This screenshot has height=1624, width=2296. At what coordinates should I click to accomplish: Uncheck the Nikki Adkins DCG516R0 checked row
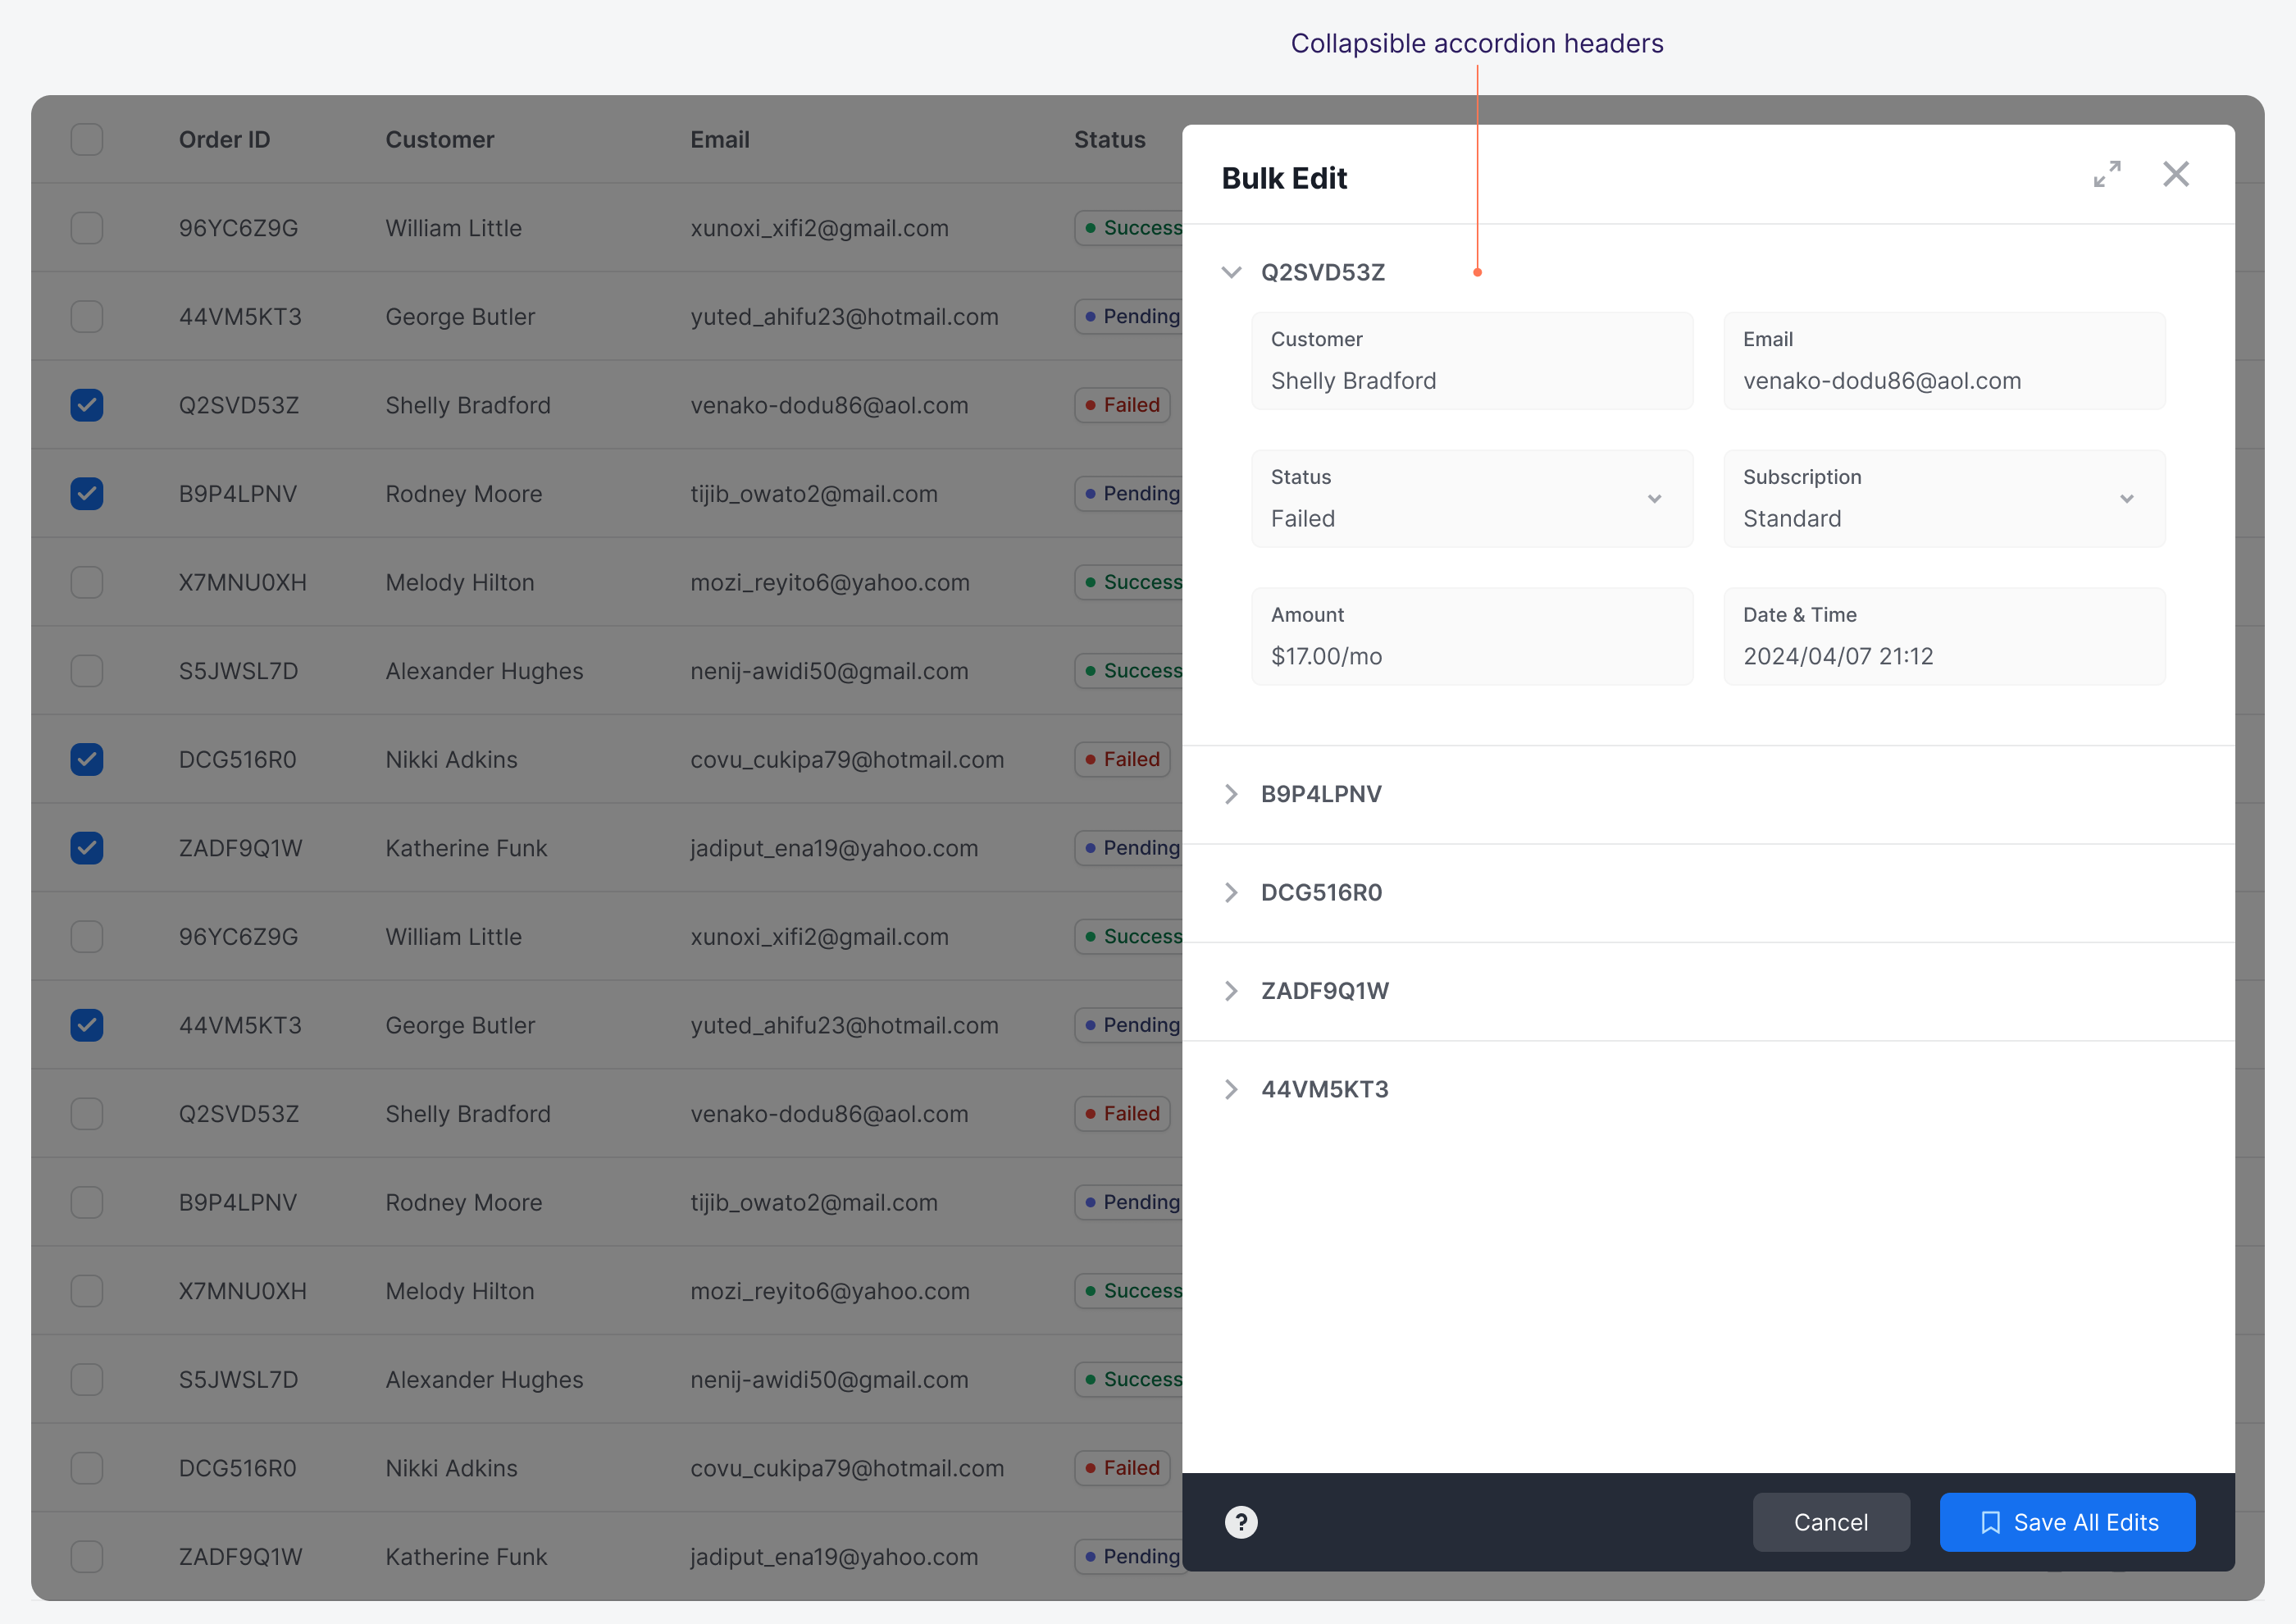[x=87, y=759]
